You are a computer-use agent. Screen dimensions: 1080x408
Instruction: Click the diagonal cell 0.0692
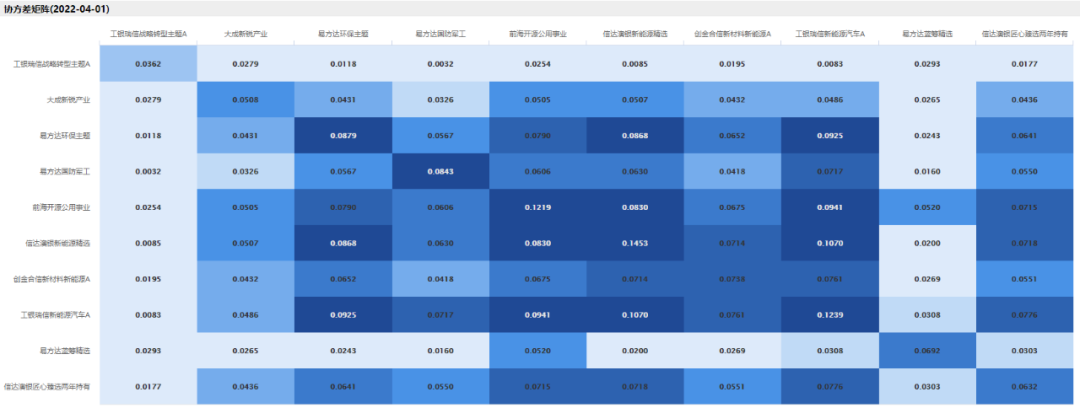(x=927, y=350)
